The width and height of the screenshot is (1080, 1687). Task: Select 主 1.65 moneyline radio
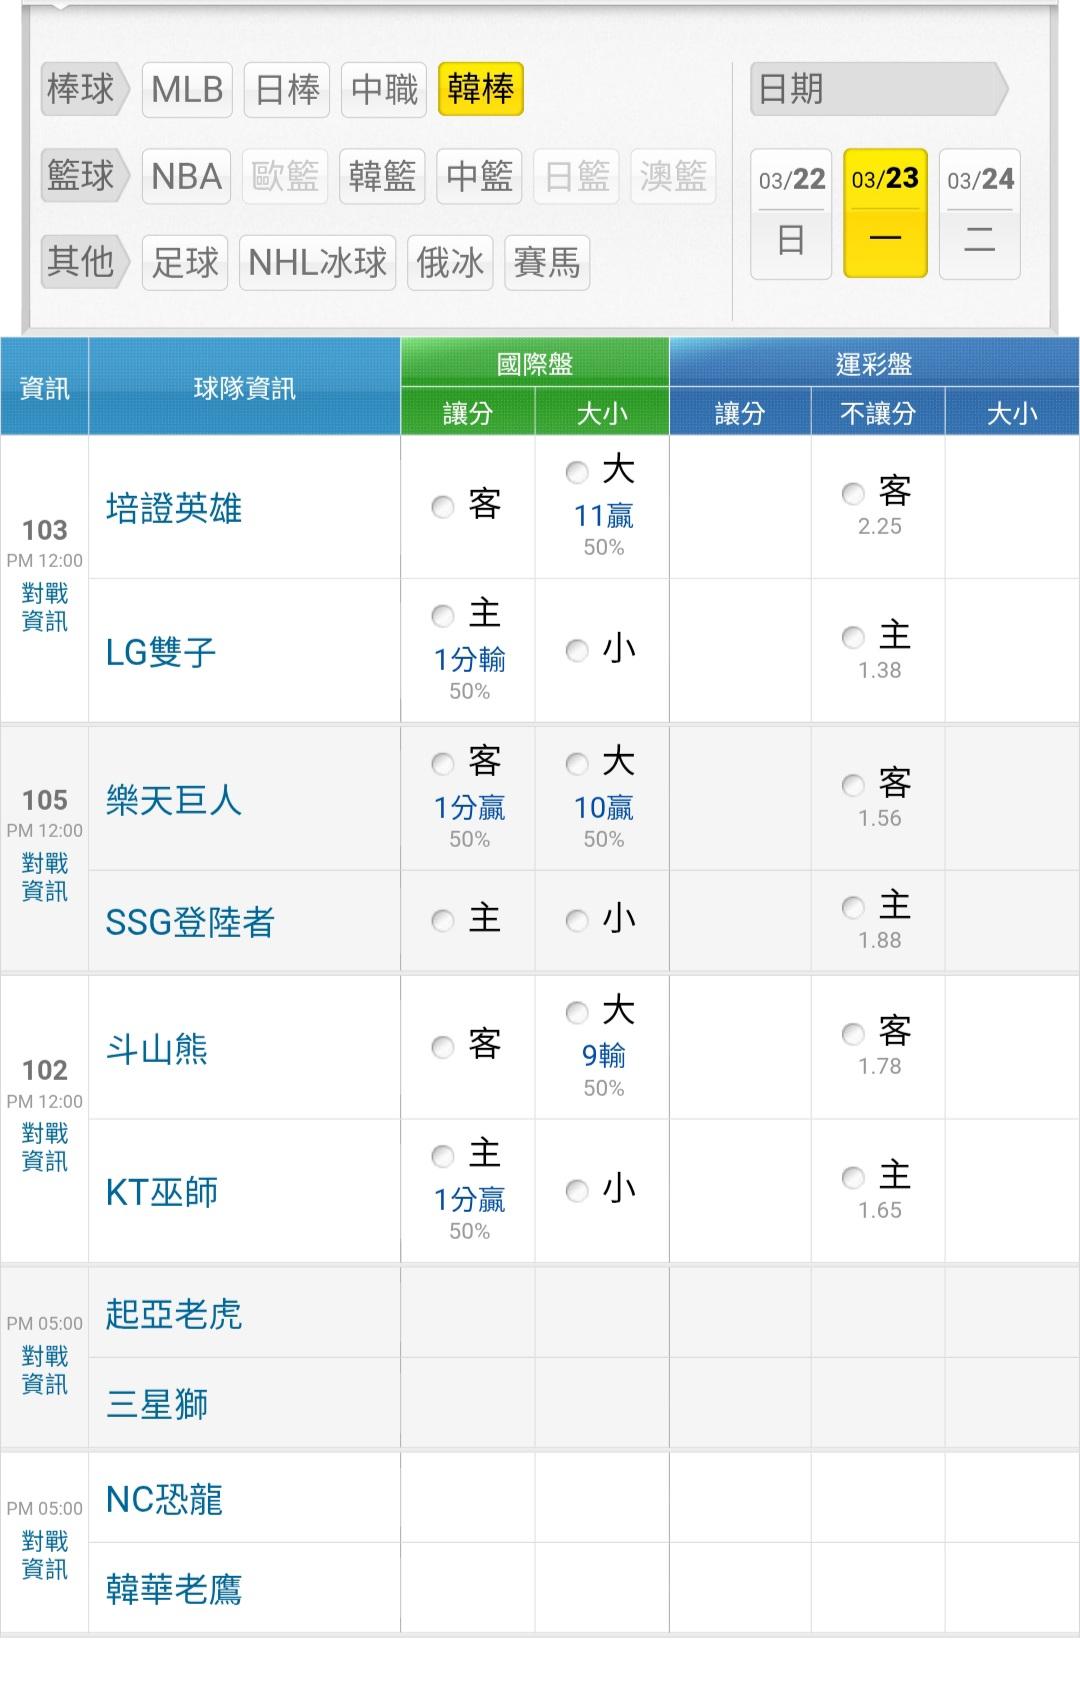pos(853,1177)
